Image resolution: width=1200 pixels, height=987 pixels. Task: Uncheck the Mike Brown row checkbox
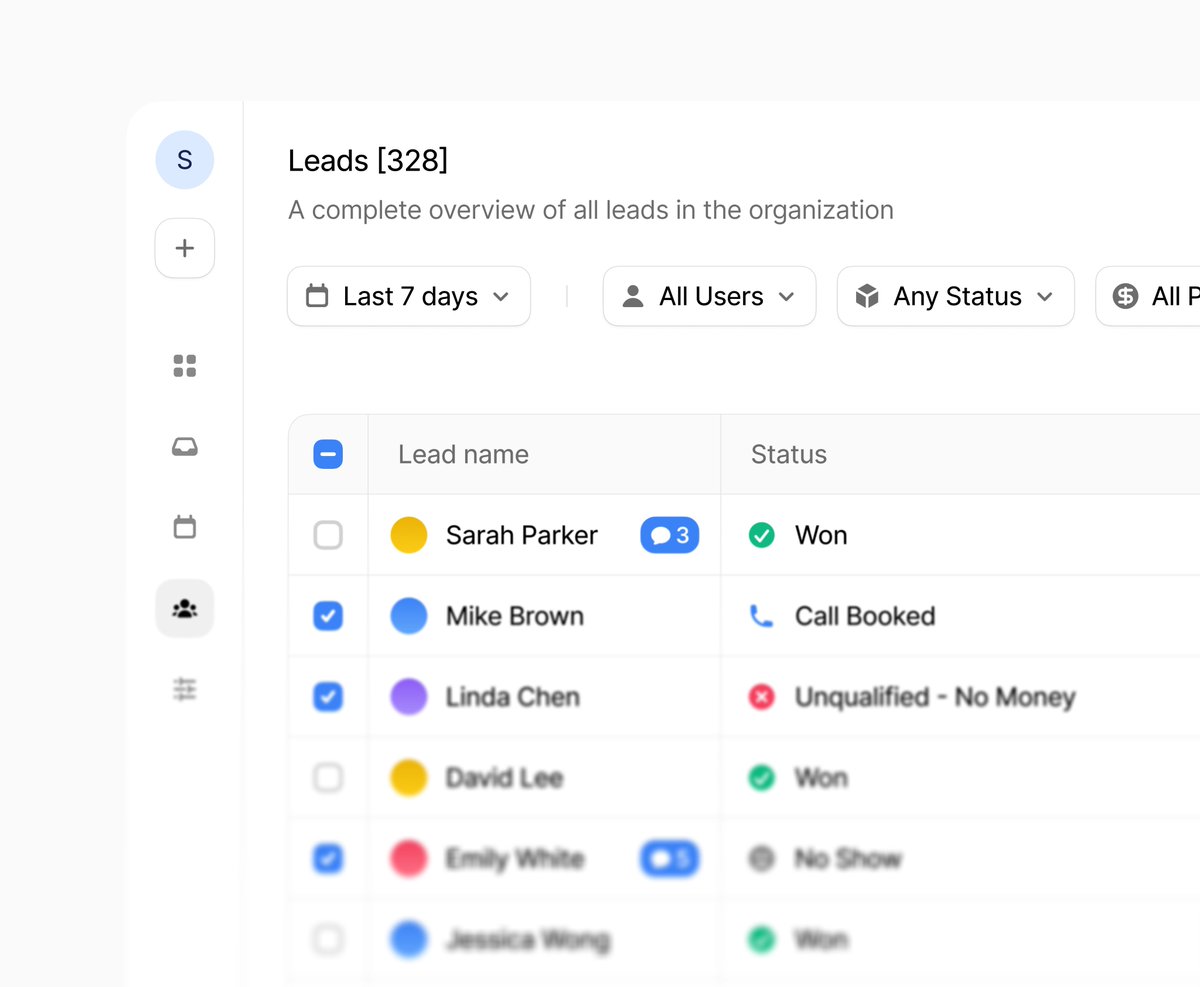[328, 616]
